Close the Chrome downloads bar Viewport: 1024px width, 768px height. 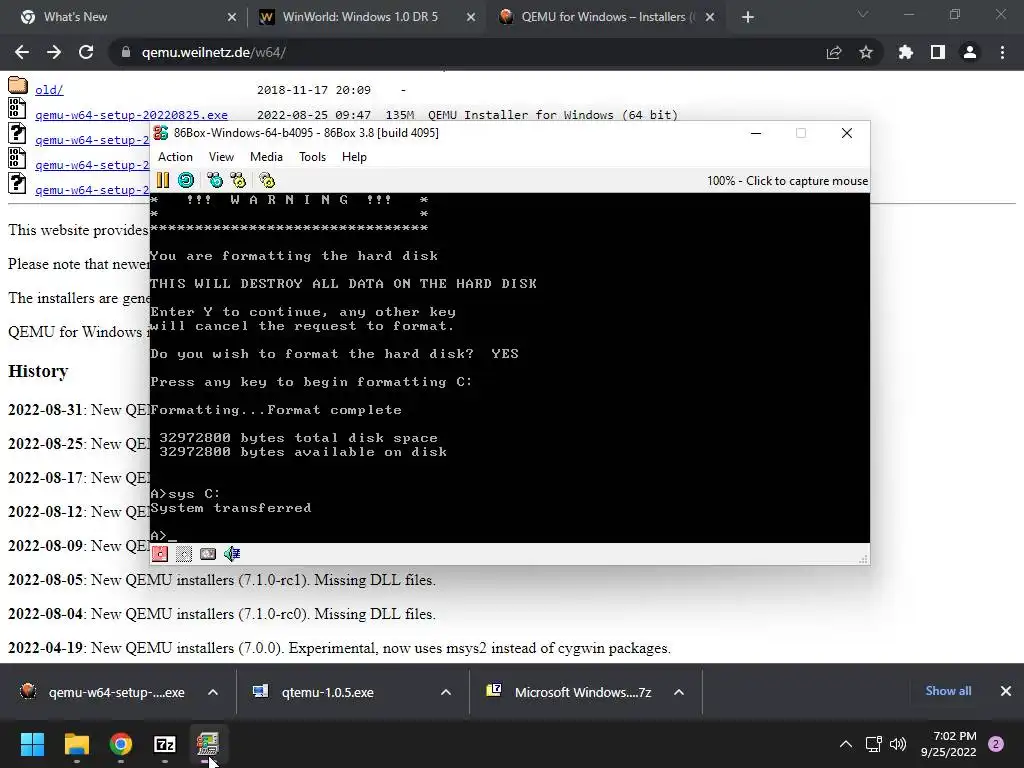(1006, 691)
